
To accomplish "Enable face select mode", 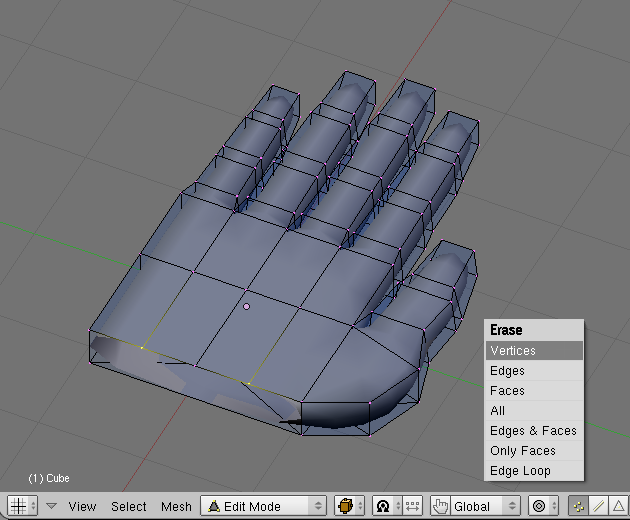I will [x=619, y=506].
